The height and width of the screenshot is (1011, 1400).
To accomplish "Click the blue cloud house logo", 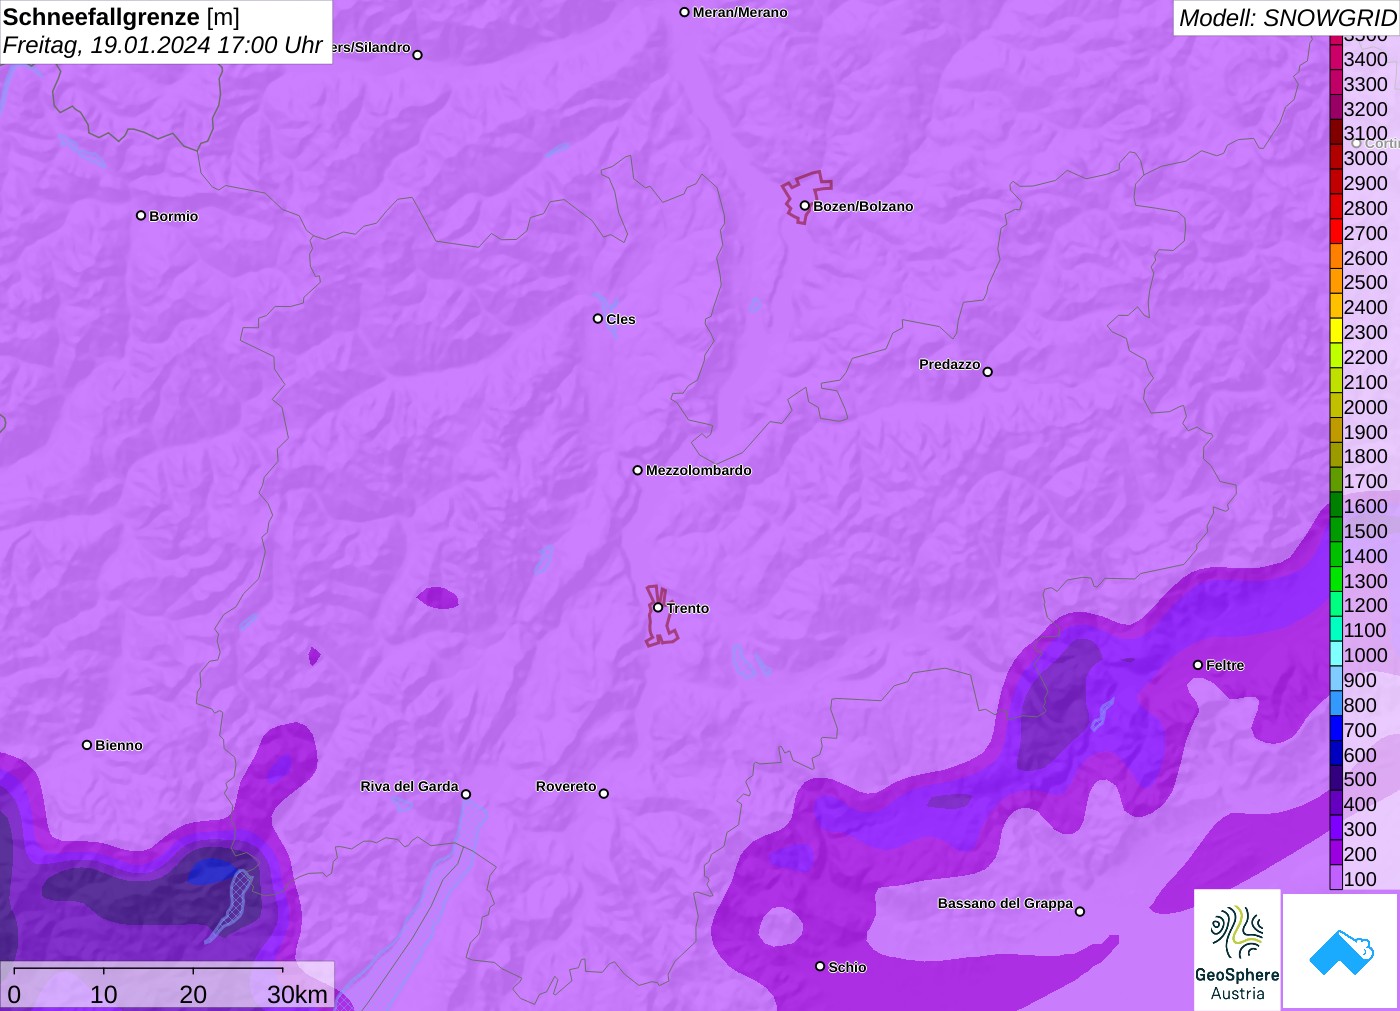I will [1341, 951].
